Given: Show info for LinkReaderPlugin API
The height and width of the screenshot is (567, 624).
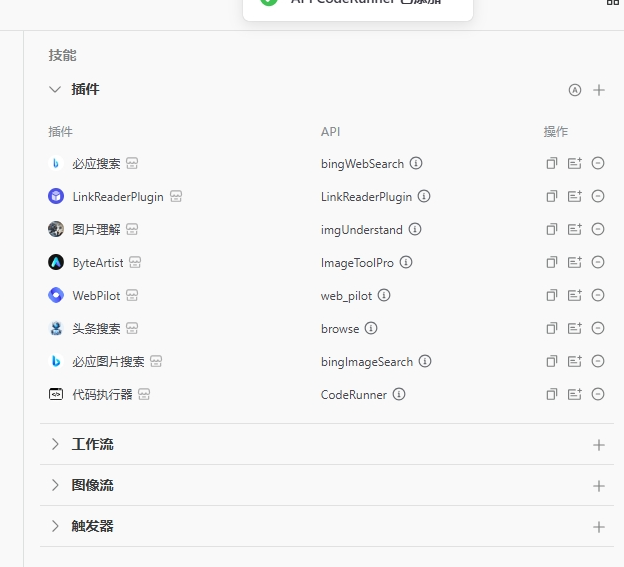Looking at the screenshot, I should pyautogui.click(x=424, y=196).
